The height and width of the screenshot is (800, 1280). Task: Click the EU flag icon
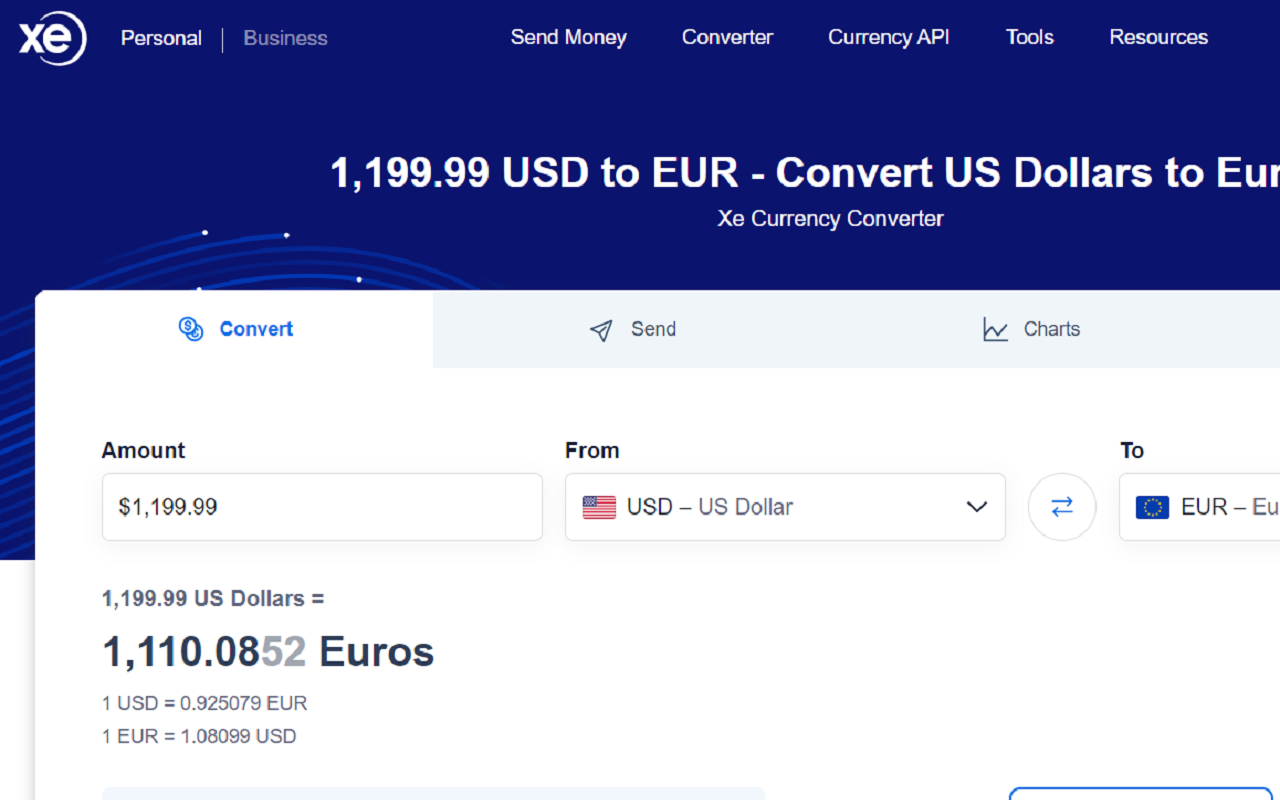1152,507
